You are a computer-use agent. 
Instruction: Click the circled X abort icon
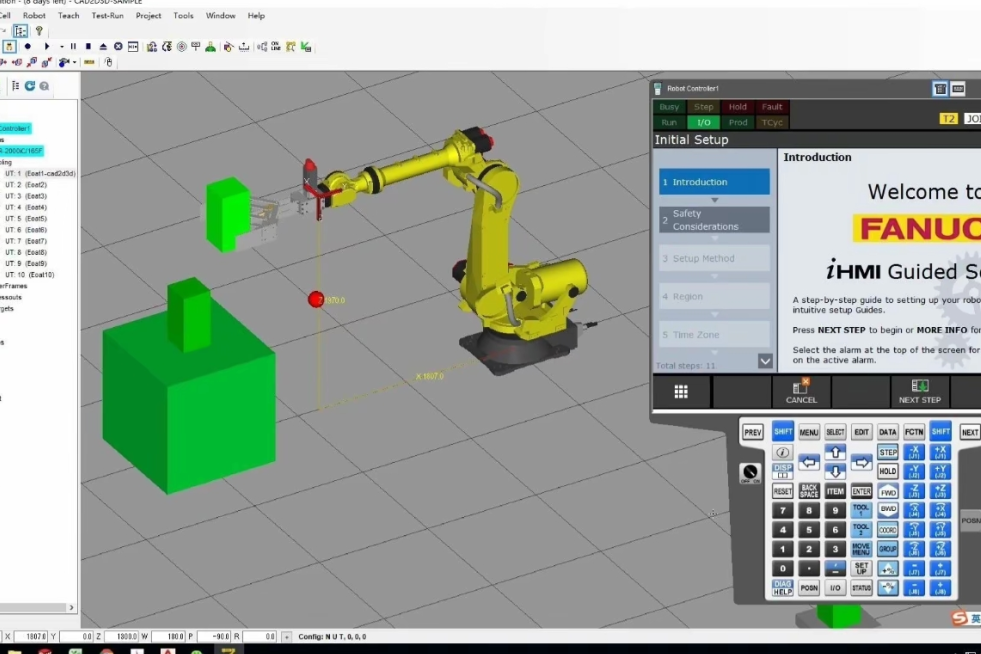pos(118,46)
